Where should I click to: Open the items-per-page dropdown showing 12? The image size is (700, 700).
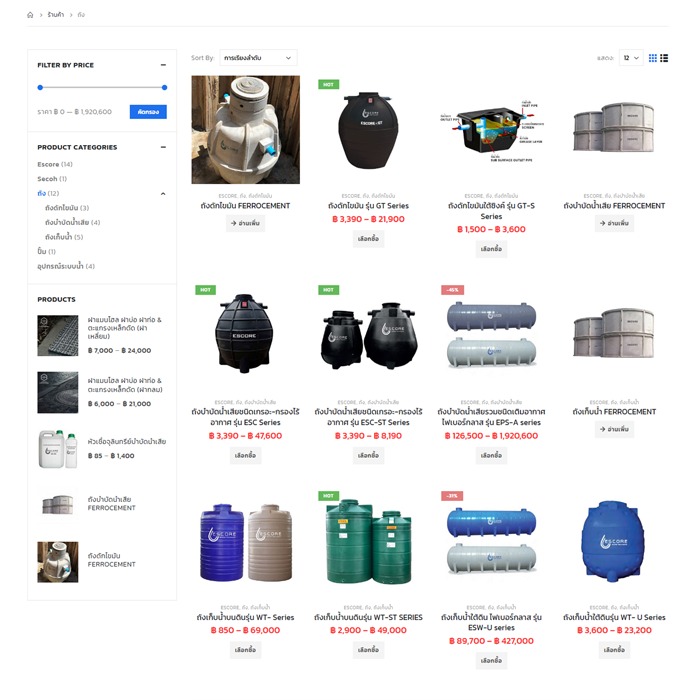[x=630, y=58]
